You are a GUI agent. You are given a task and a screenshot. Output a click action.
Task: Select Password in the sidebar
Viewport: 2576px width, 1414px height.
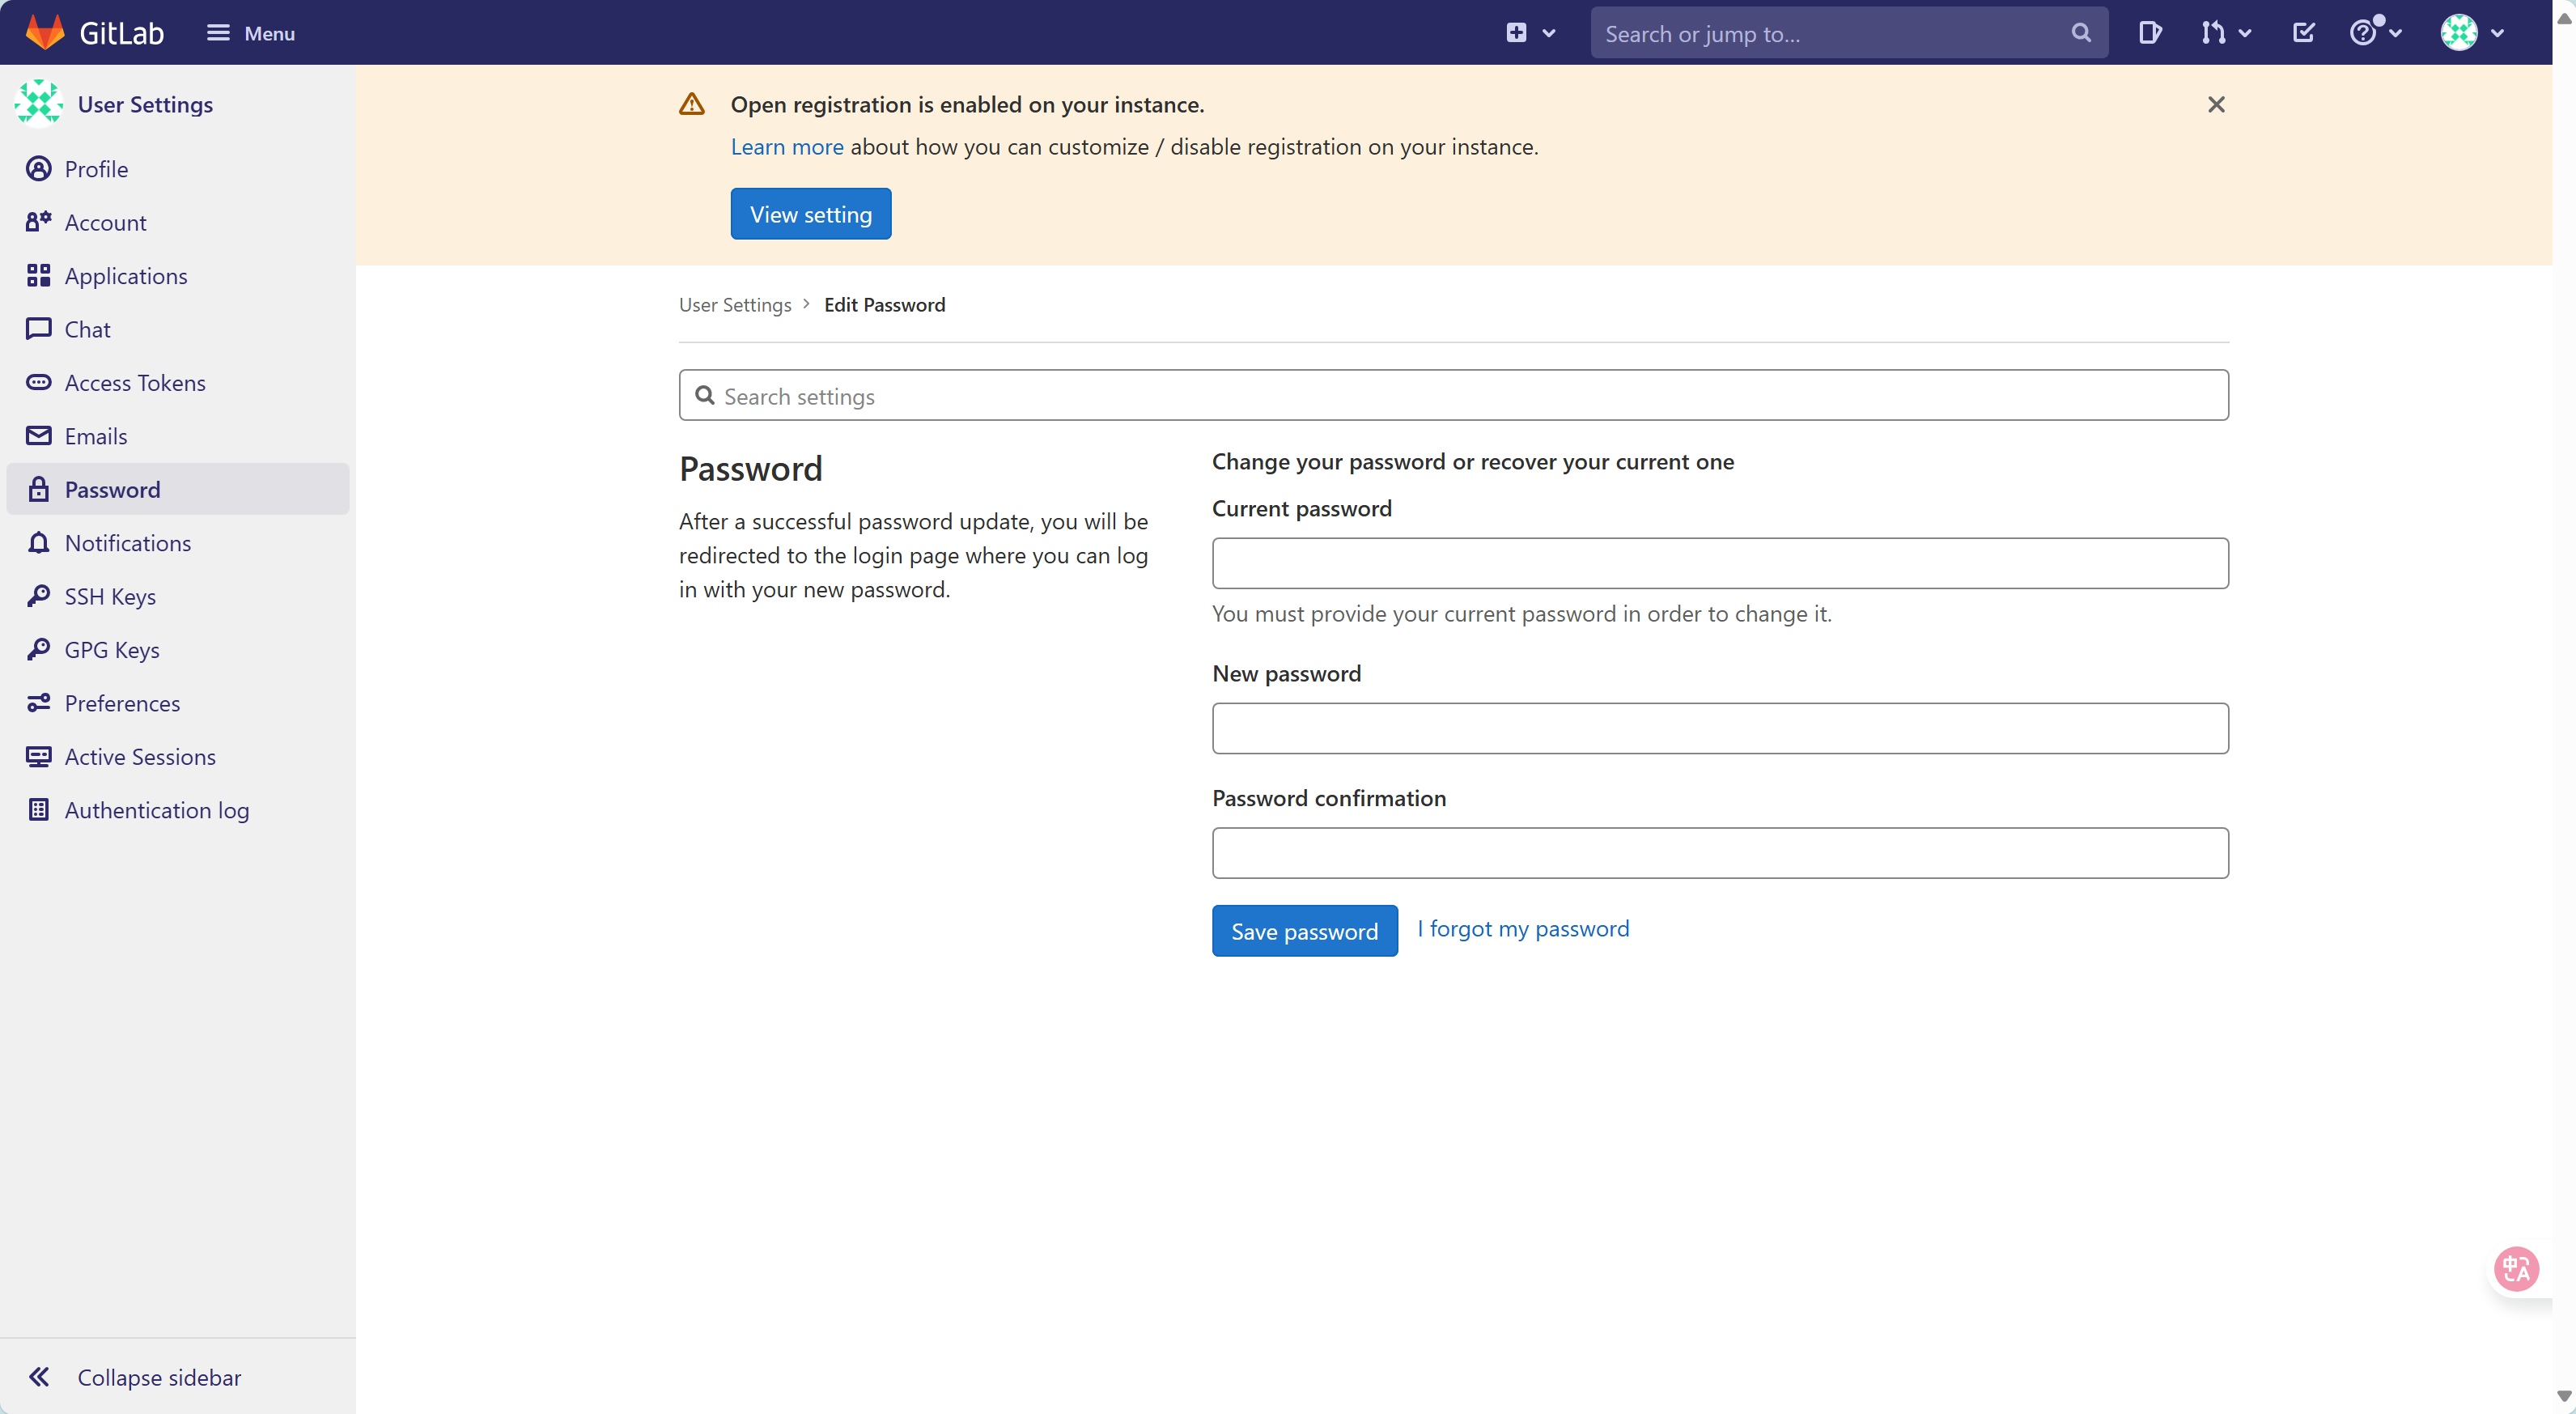click(178, 489)
